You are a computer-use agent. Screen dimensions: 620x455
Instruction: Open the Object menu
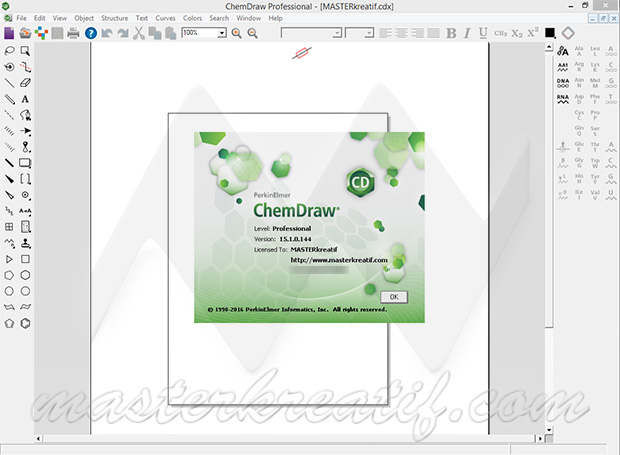point(84,18)
